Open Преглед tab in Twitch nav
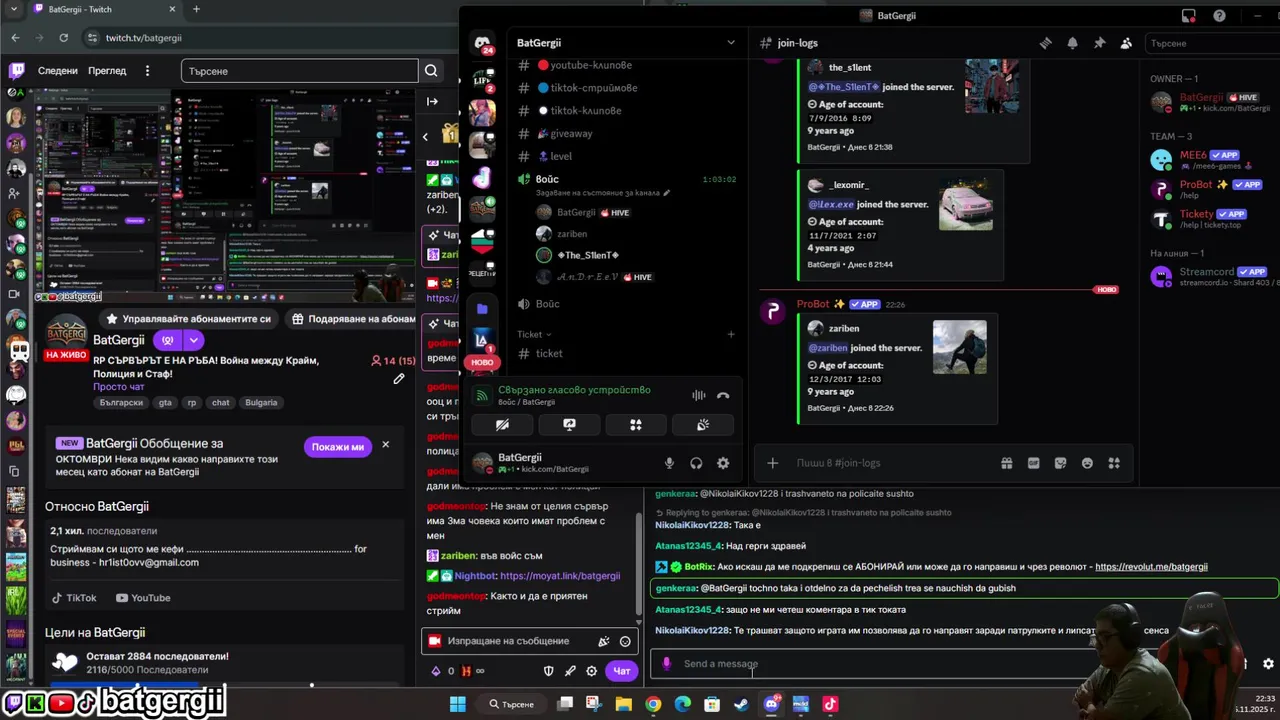This screenshot has width=1280, height=720. 107,71
